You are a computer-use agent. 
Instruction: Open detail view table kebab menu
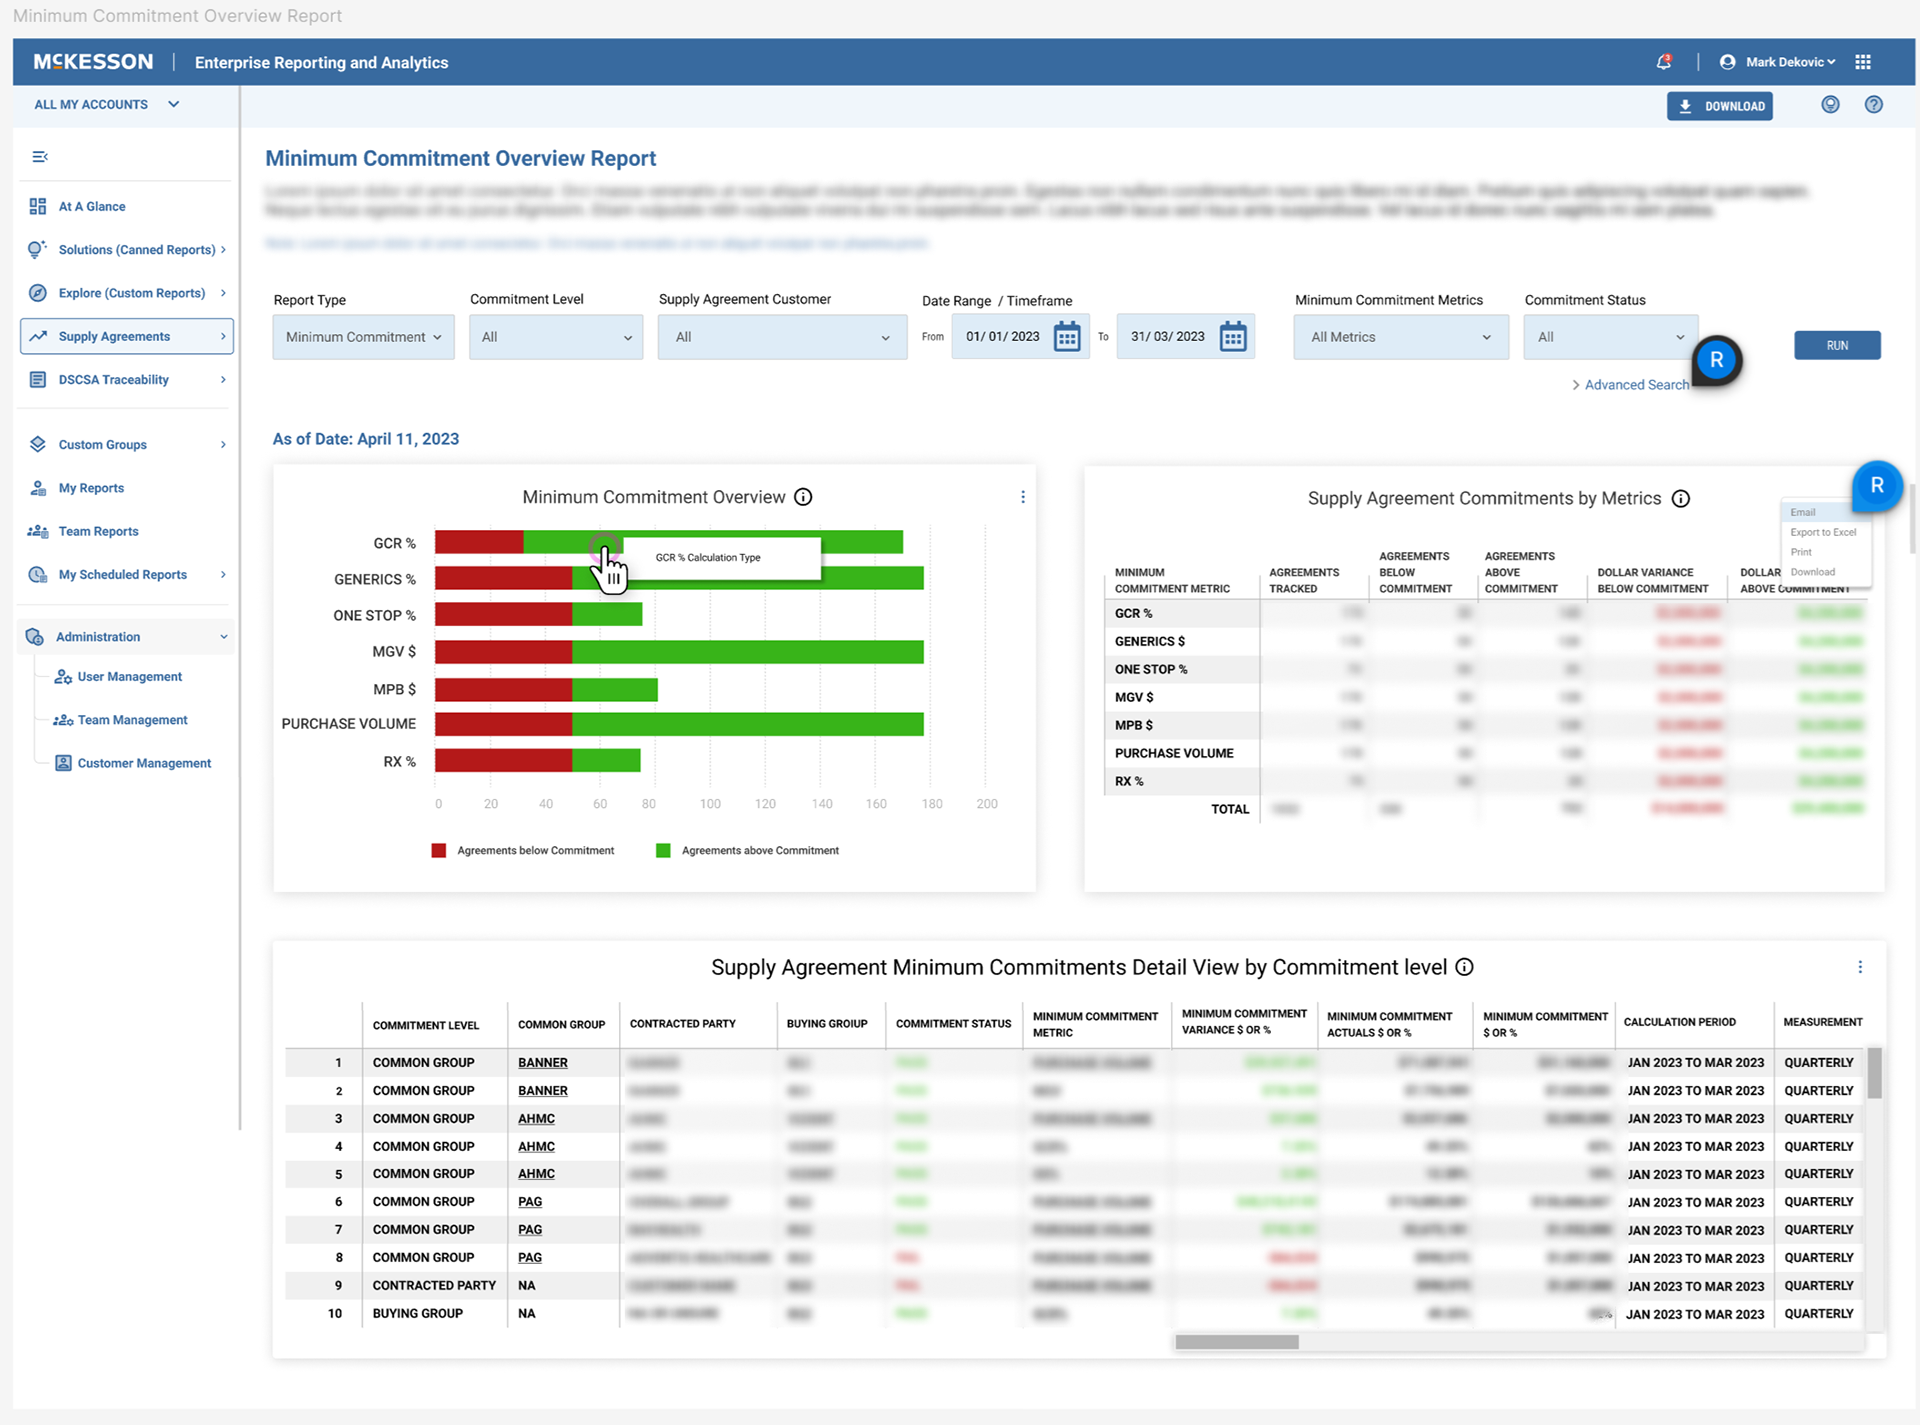[1860, 967]
